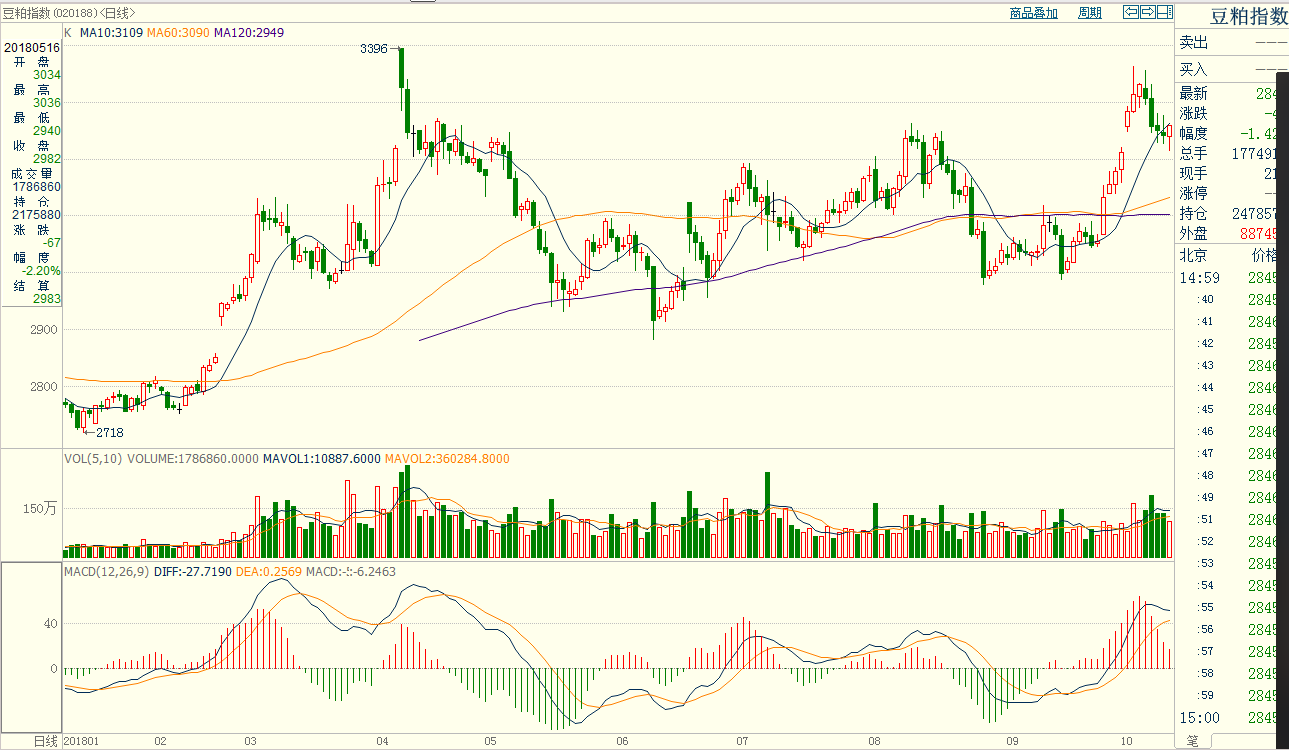Viewport: 1289px width, 750px height.
Task: Click the MA10:3109 indicator label
Action: coord(112,33)
